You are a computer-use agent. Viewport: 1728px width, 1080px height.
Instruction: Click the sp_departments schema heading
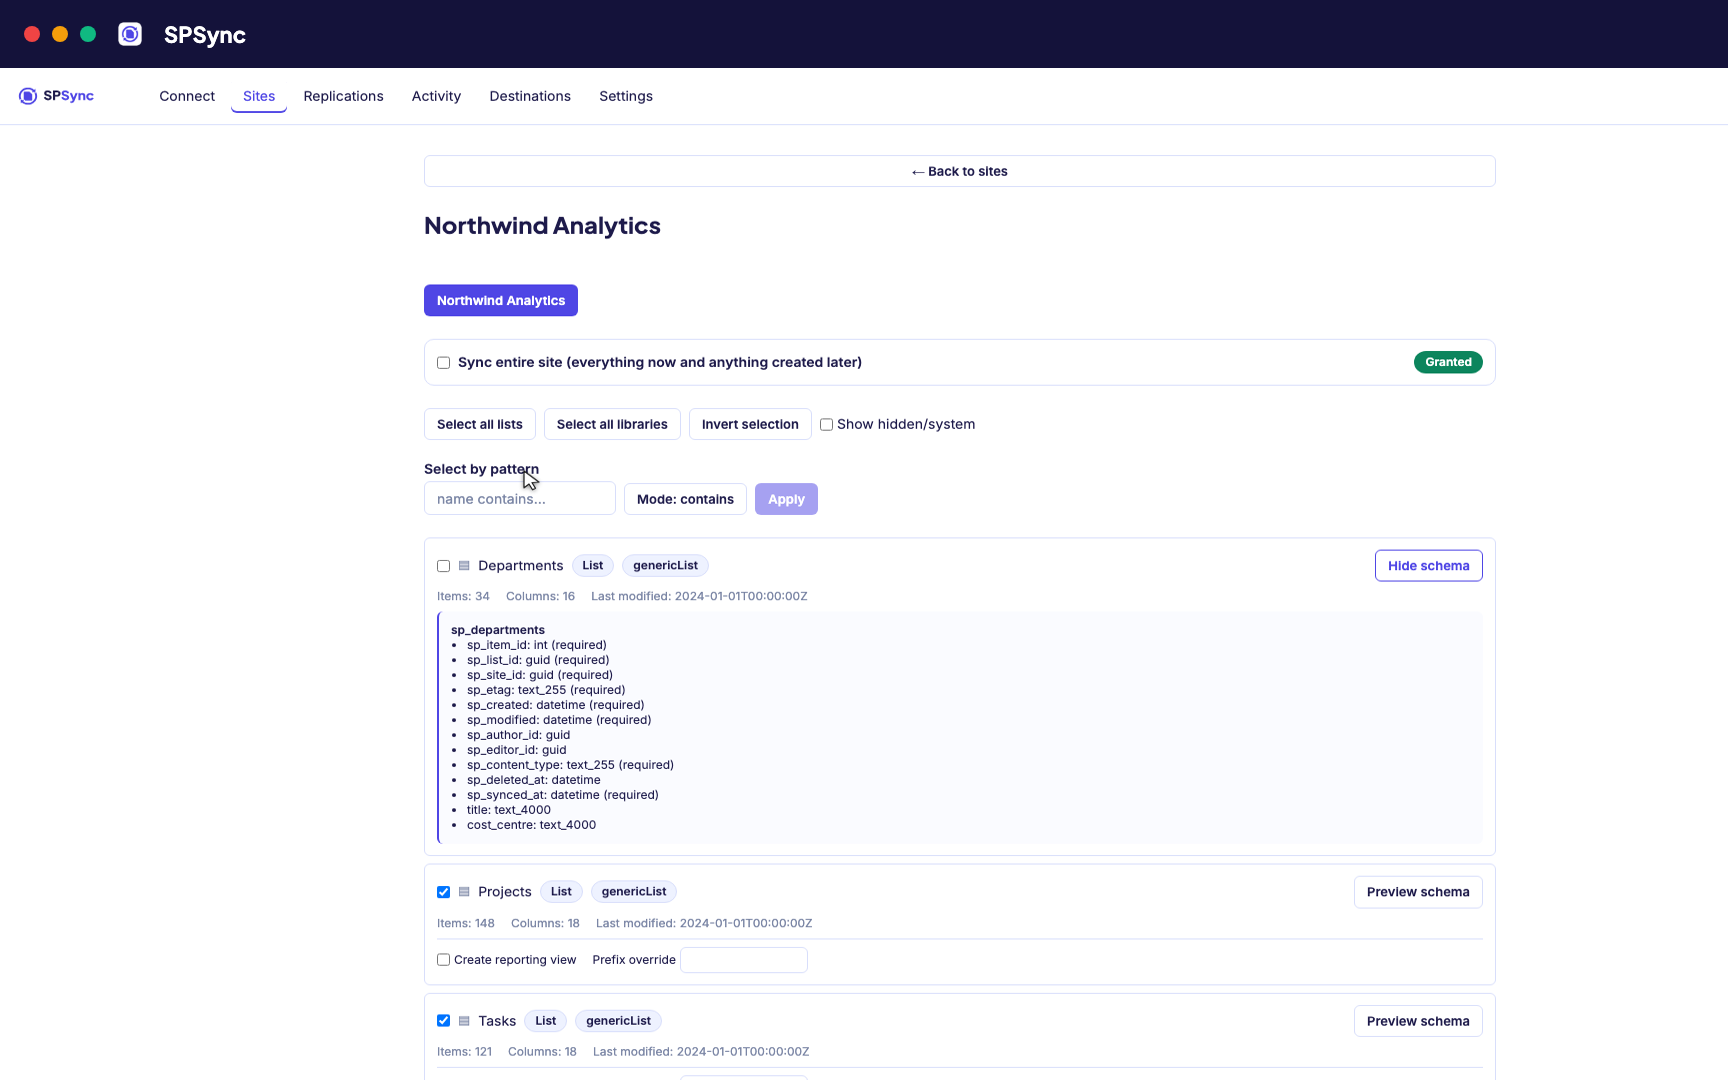tap(498, 630)
